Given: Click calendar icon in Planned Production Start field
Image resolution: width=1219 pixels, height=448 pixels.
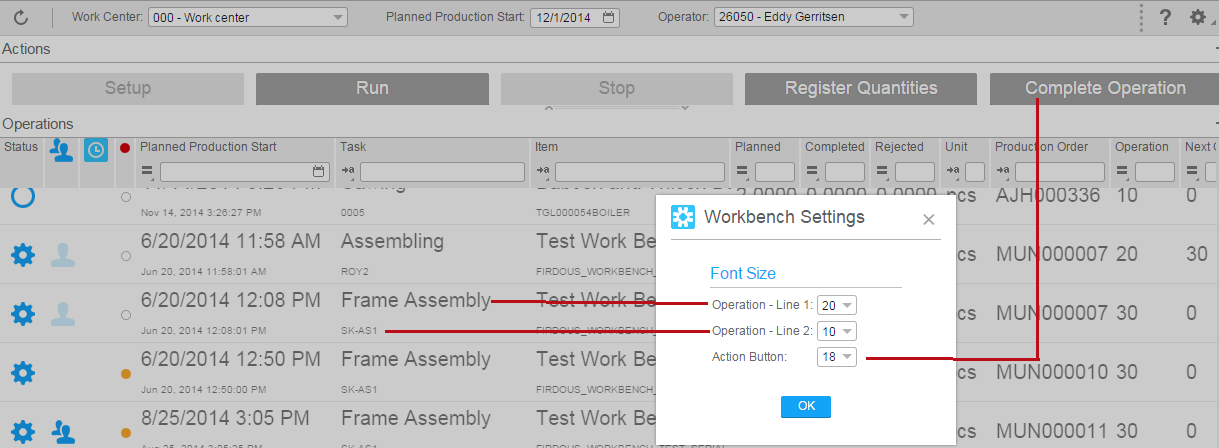Looking at the screenshot, I should [609, 17].
